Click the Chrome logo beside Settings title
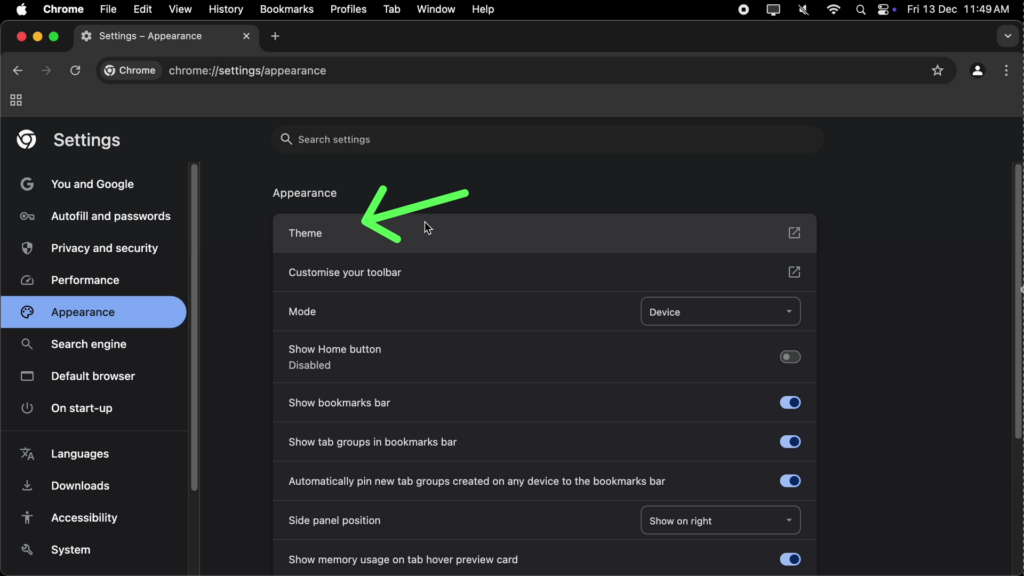Screen dimensions: 1024x576 point(26,139)
